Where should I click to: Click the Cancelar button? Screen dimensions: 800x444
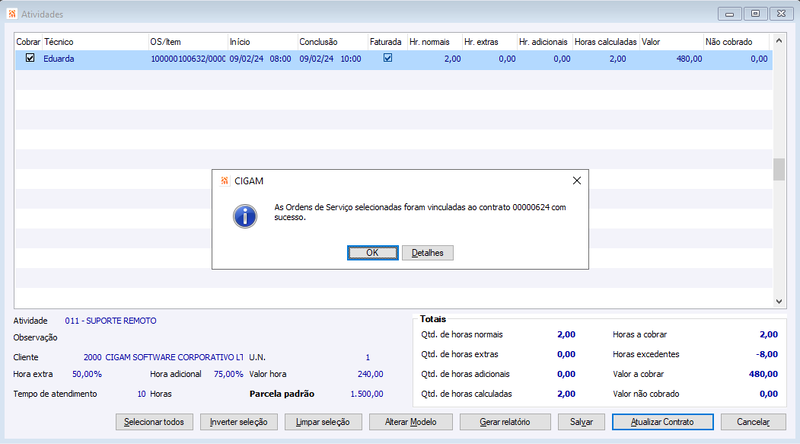(753, 422)
